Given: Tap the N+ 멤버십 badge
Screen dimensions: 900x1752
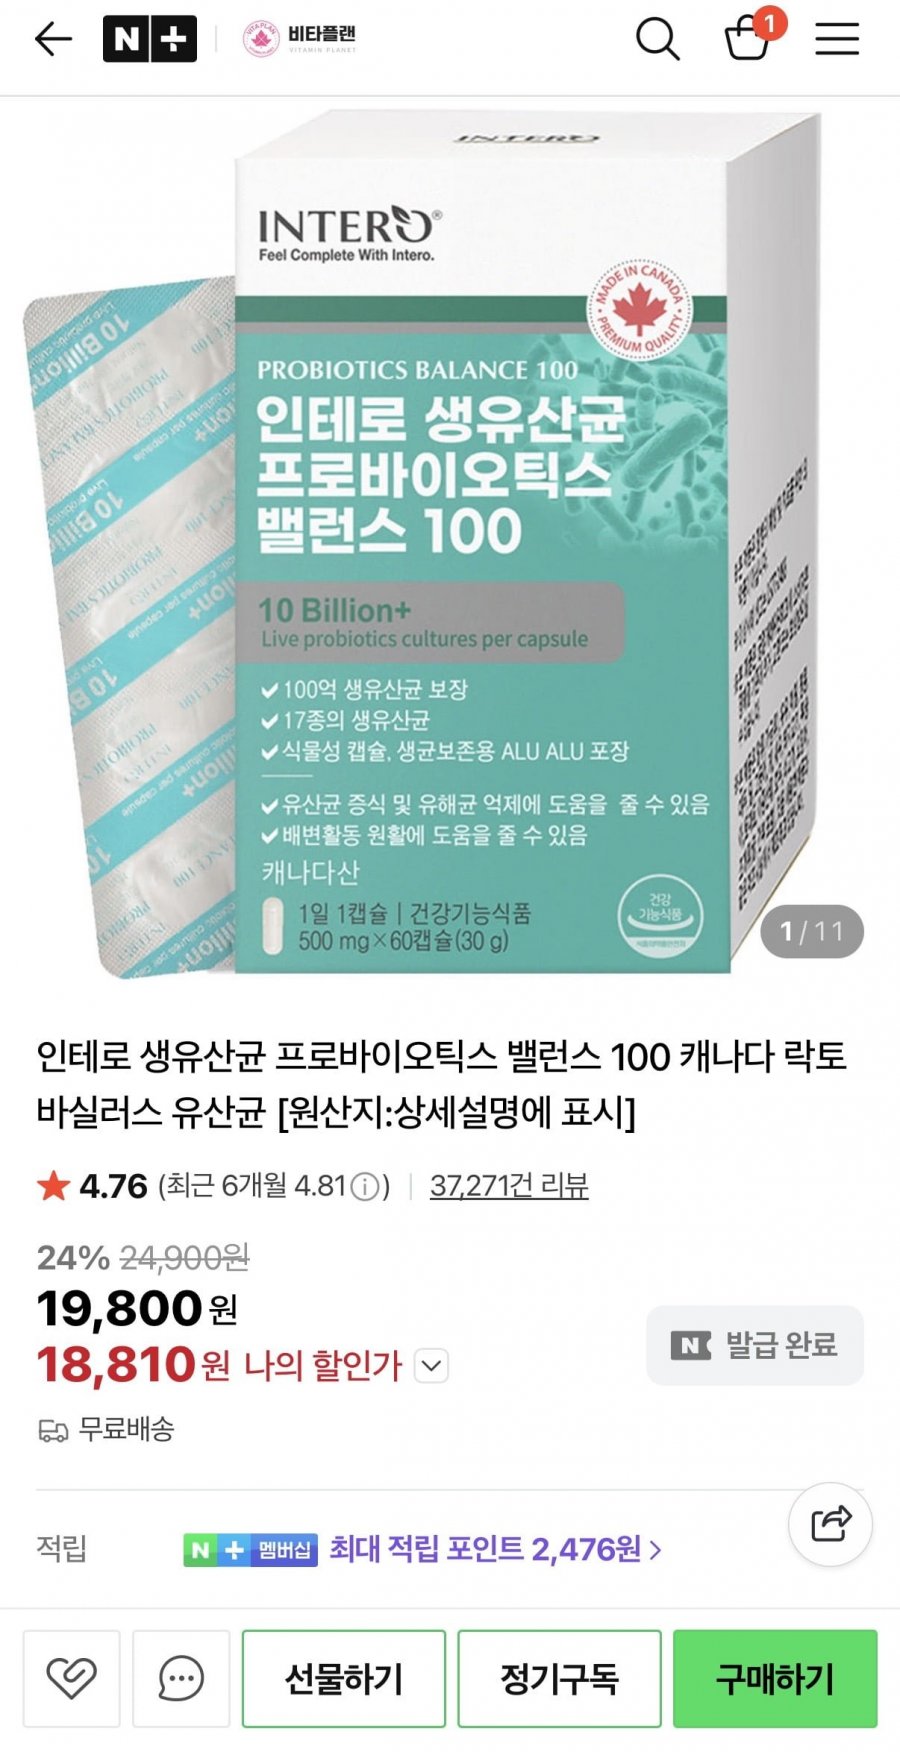Looking at the screenshot, I should [x=251, y=1550].
